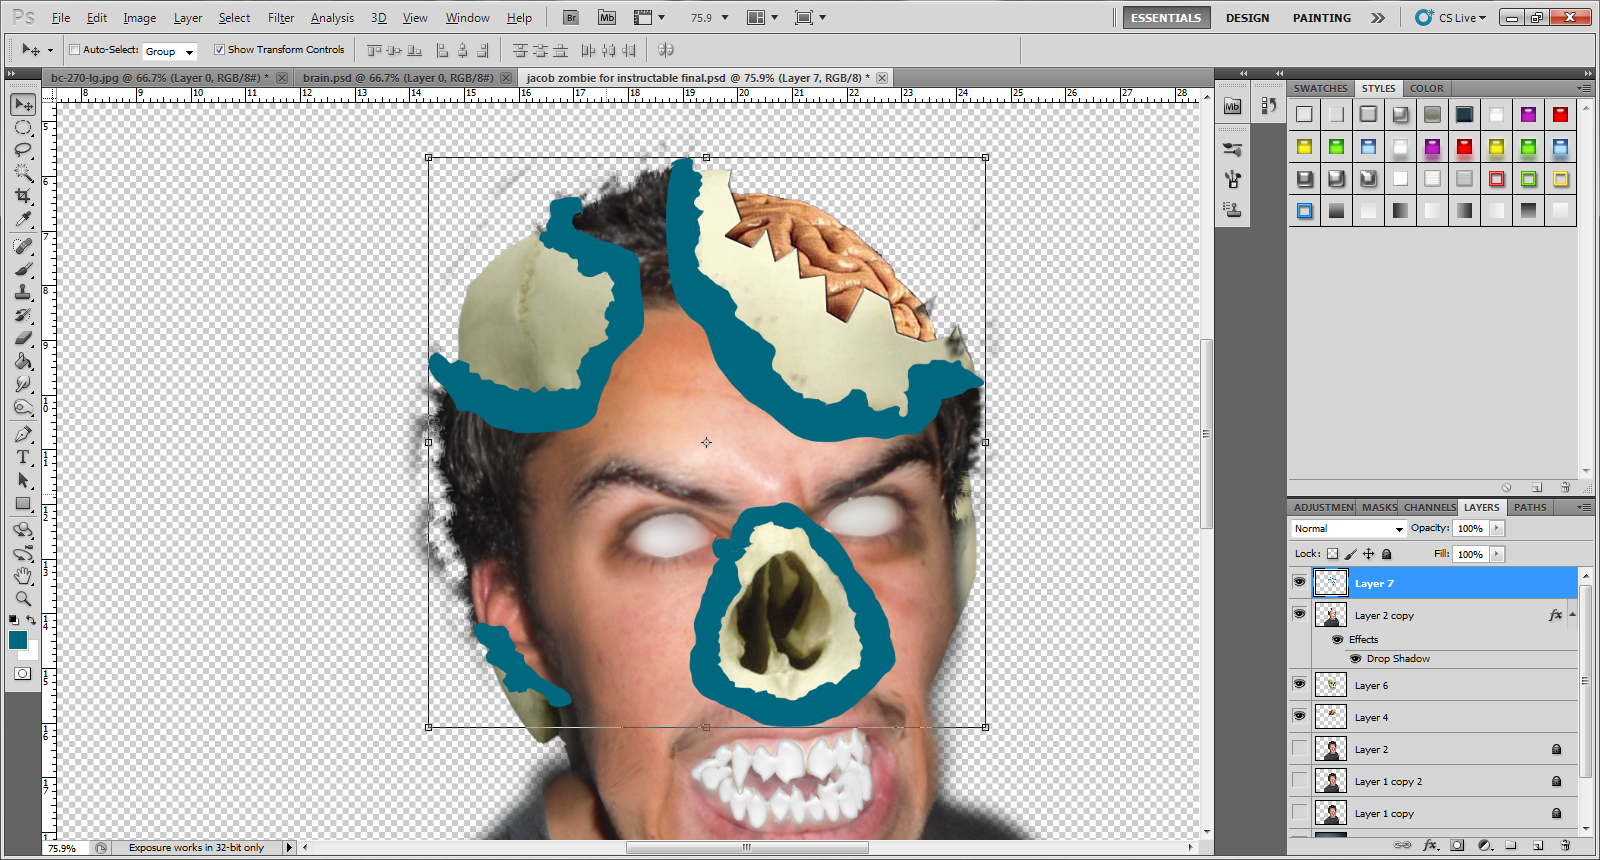Open the Analysis menu

[332, 18]
